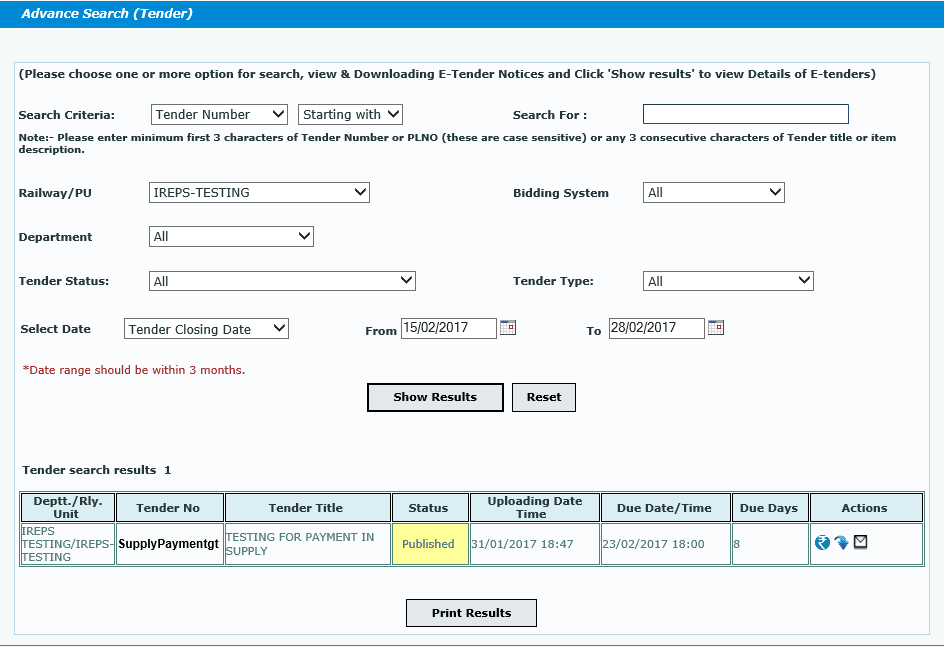Click the date range 3 months warning
This screenshot has width=944, height=647.
coord(134,370)
